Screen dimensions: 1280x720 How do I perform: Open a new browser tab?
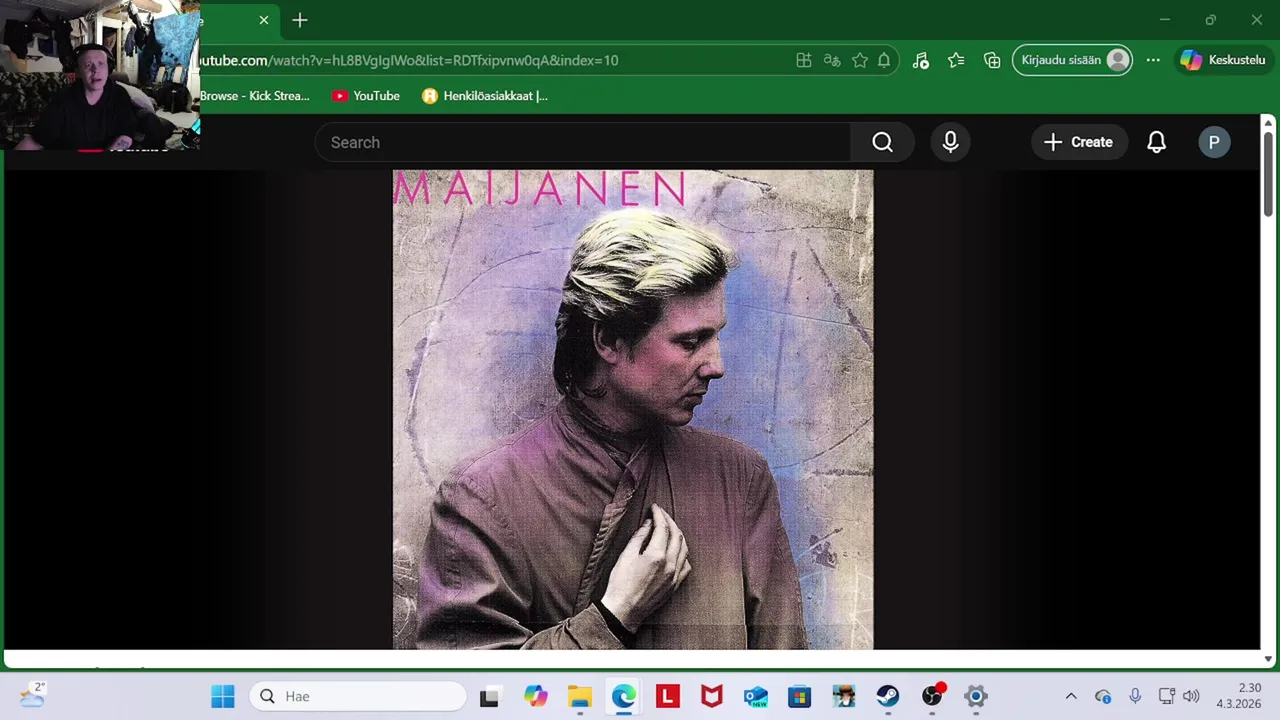point(300,20)
